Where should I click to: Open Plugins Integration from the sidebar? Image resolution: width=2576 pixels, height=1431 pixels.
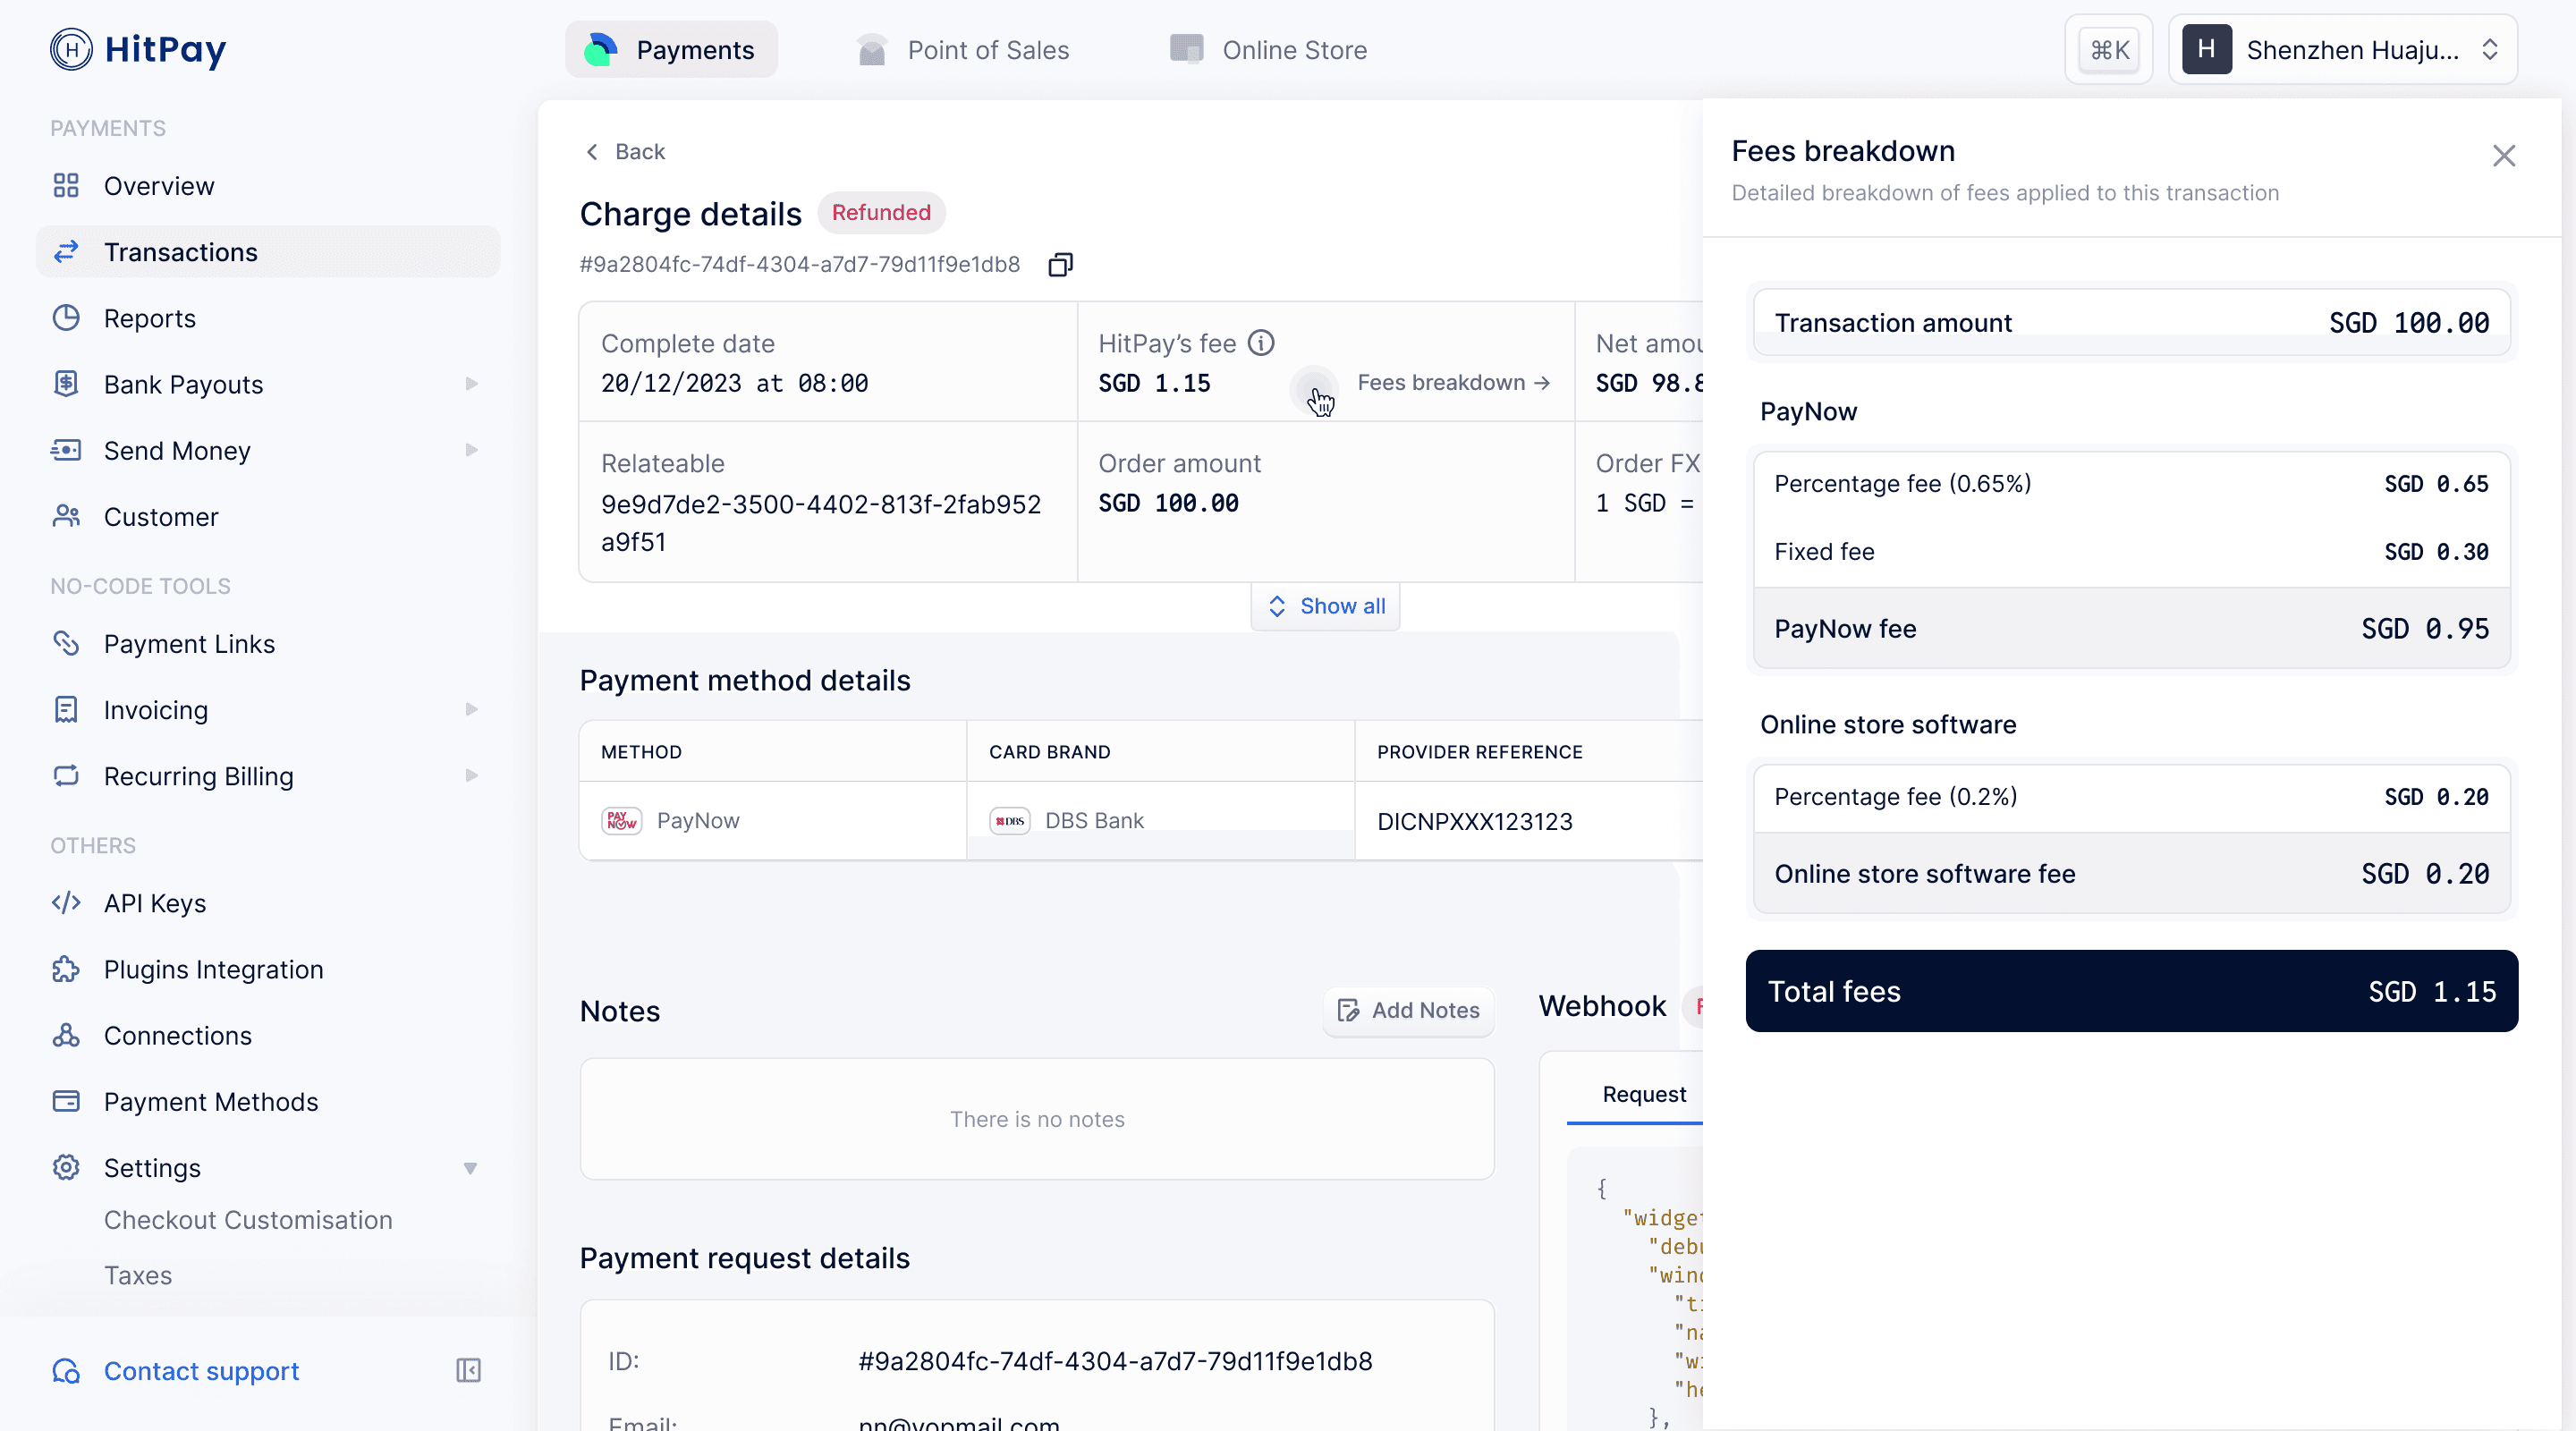(x=213, y=969)
